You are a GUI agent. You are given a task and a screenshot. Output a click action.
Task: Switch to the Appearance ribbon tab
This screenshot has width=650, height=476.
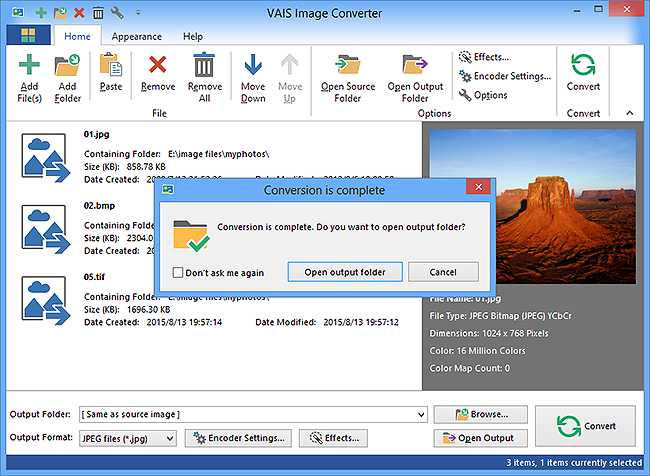136,36
